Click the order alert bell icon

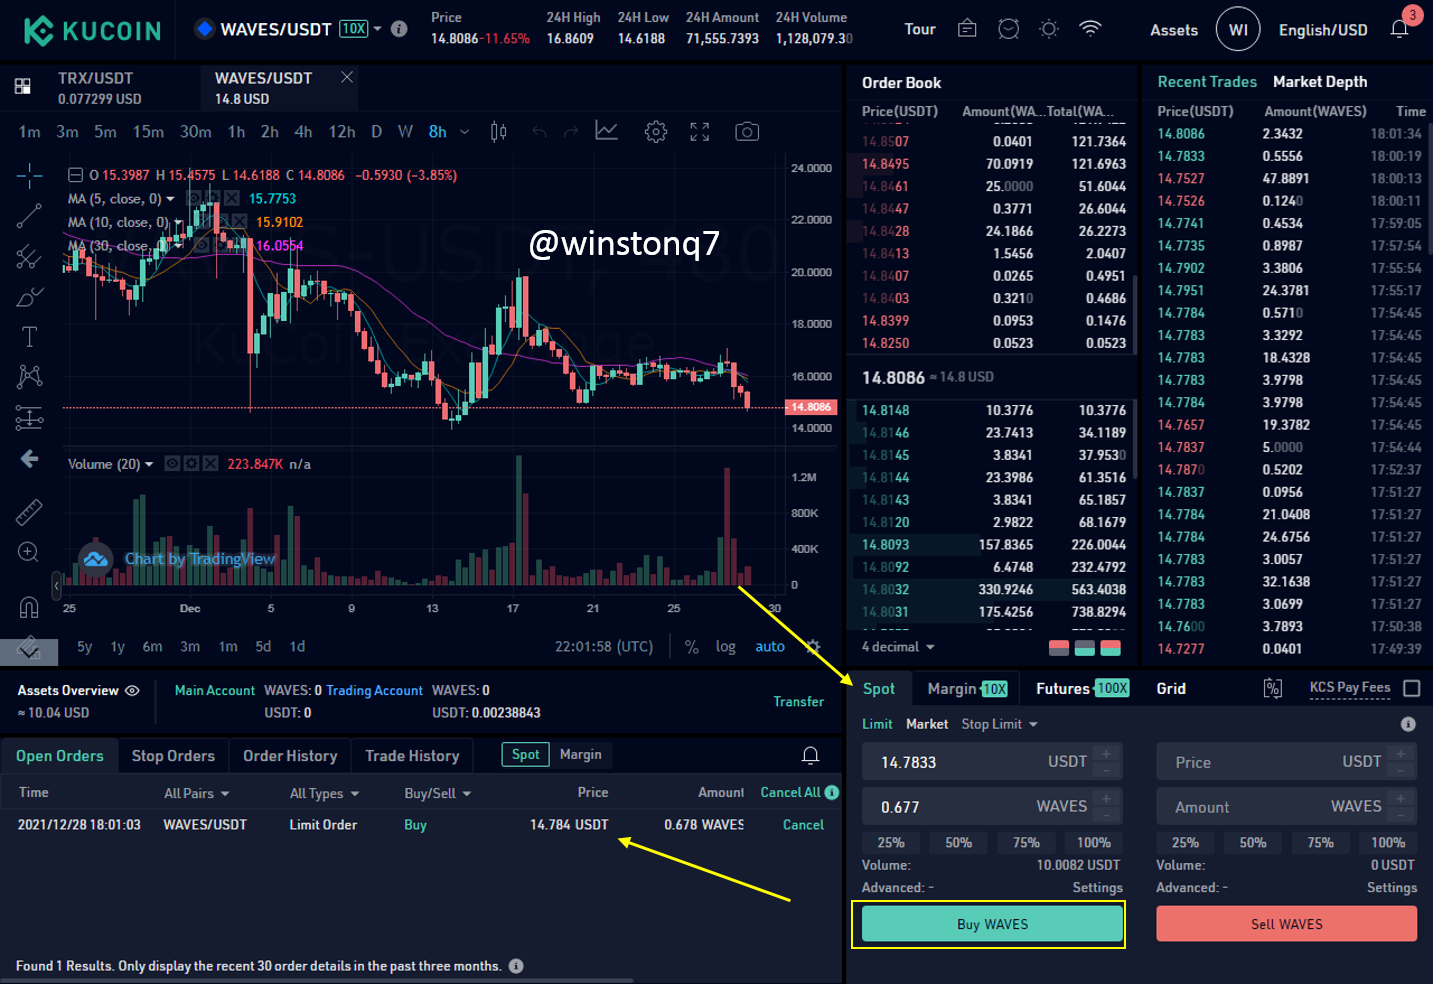tap(810, 755)
